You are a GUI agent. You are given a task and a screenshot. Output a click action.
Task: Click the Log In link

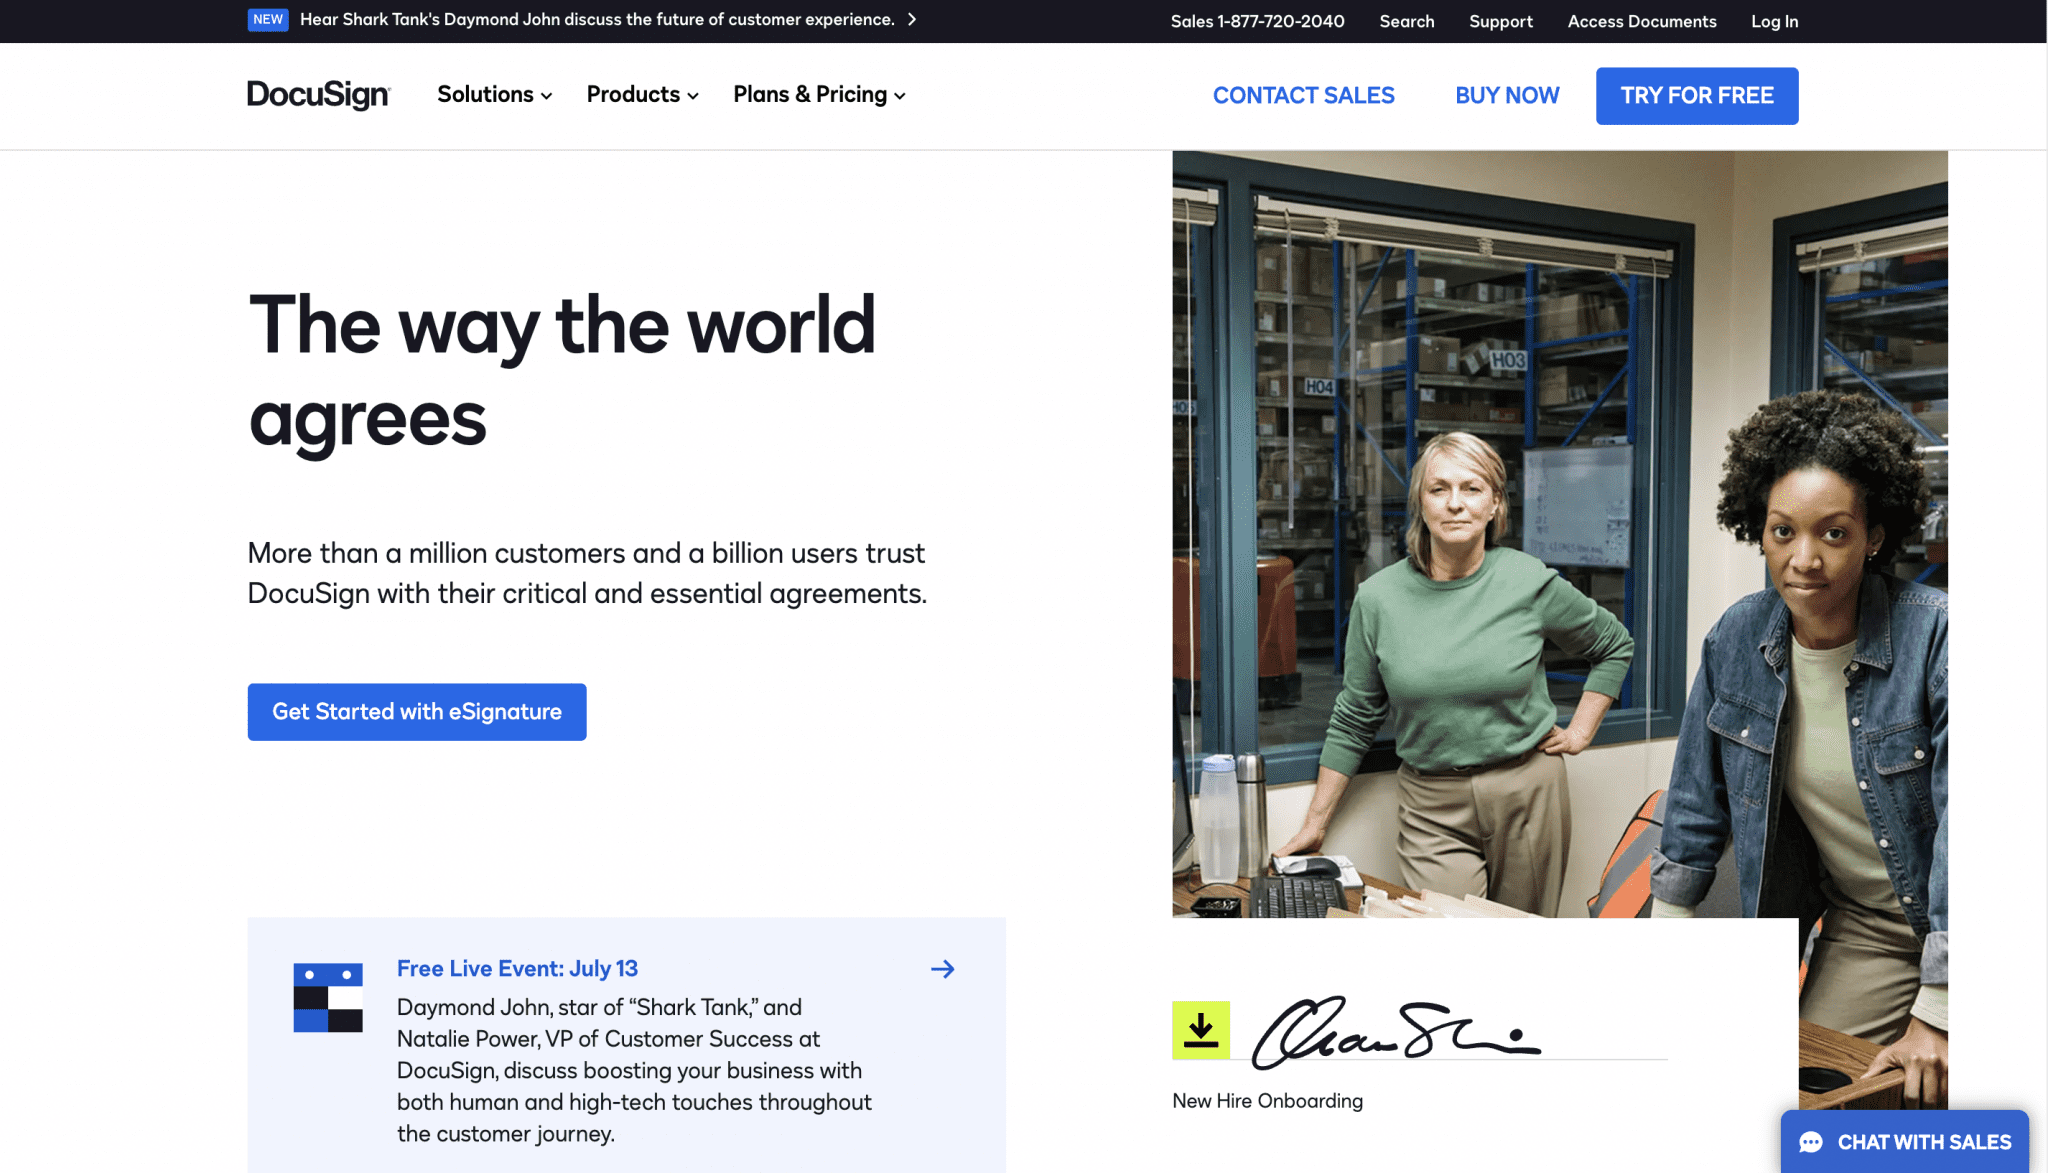tap(1774, 21)
